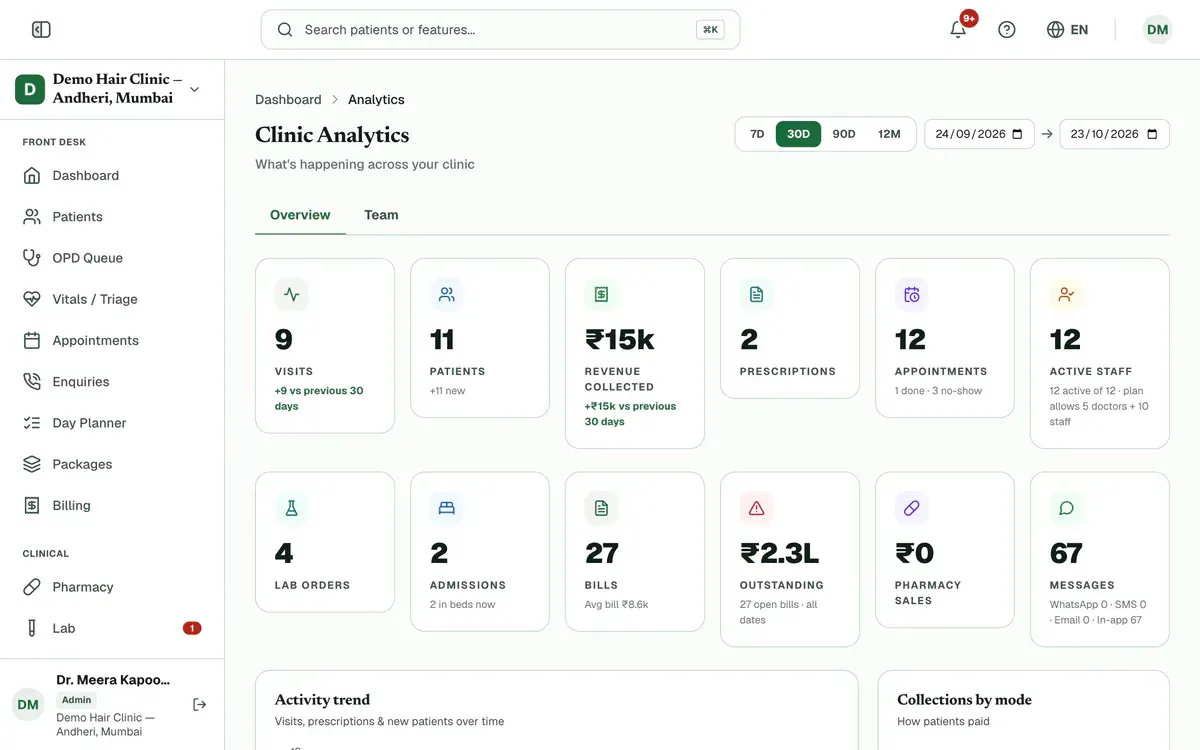Select the 30D time range
This screenshot has height=750, width=1200.
[x=798, y=134]
